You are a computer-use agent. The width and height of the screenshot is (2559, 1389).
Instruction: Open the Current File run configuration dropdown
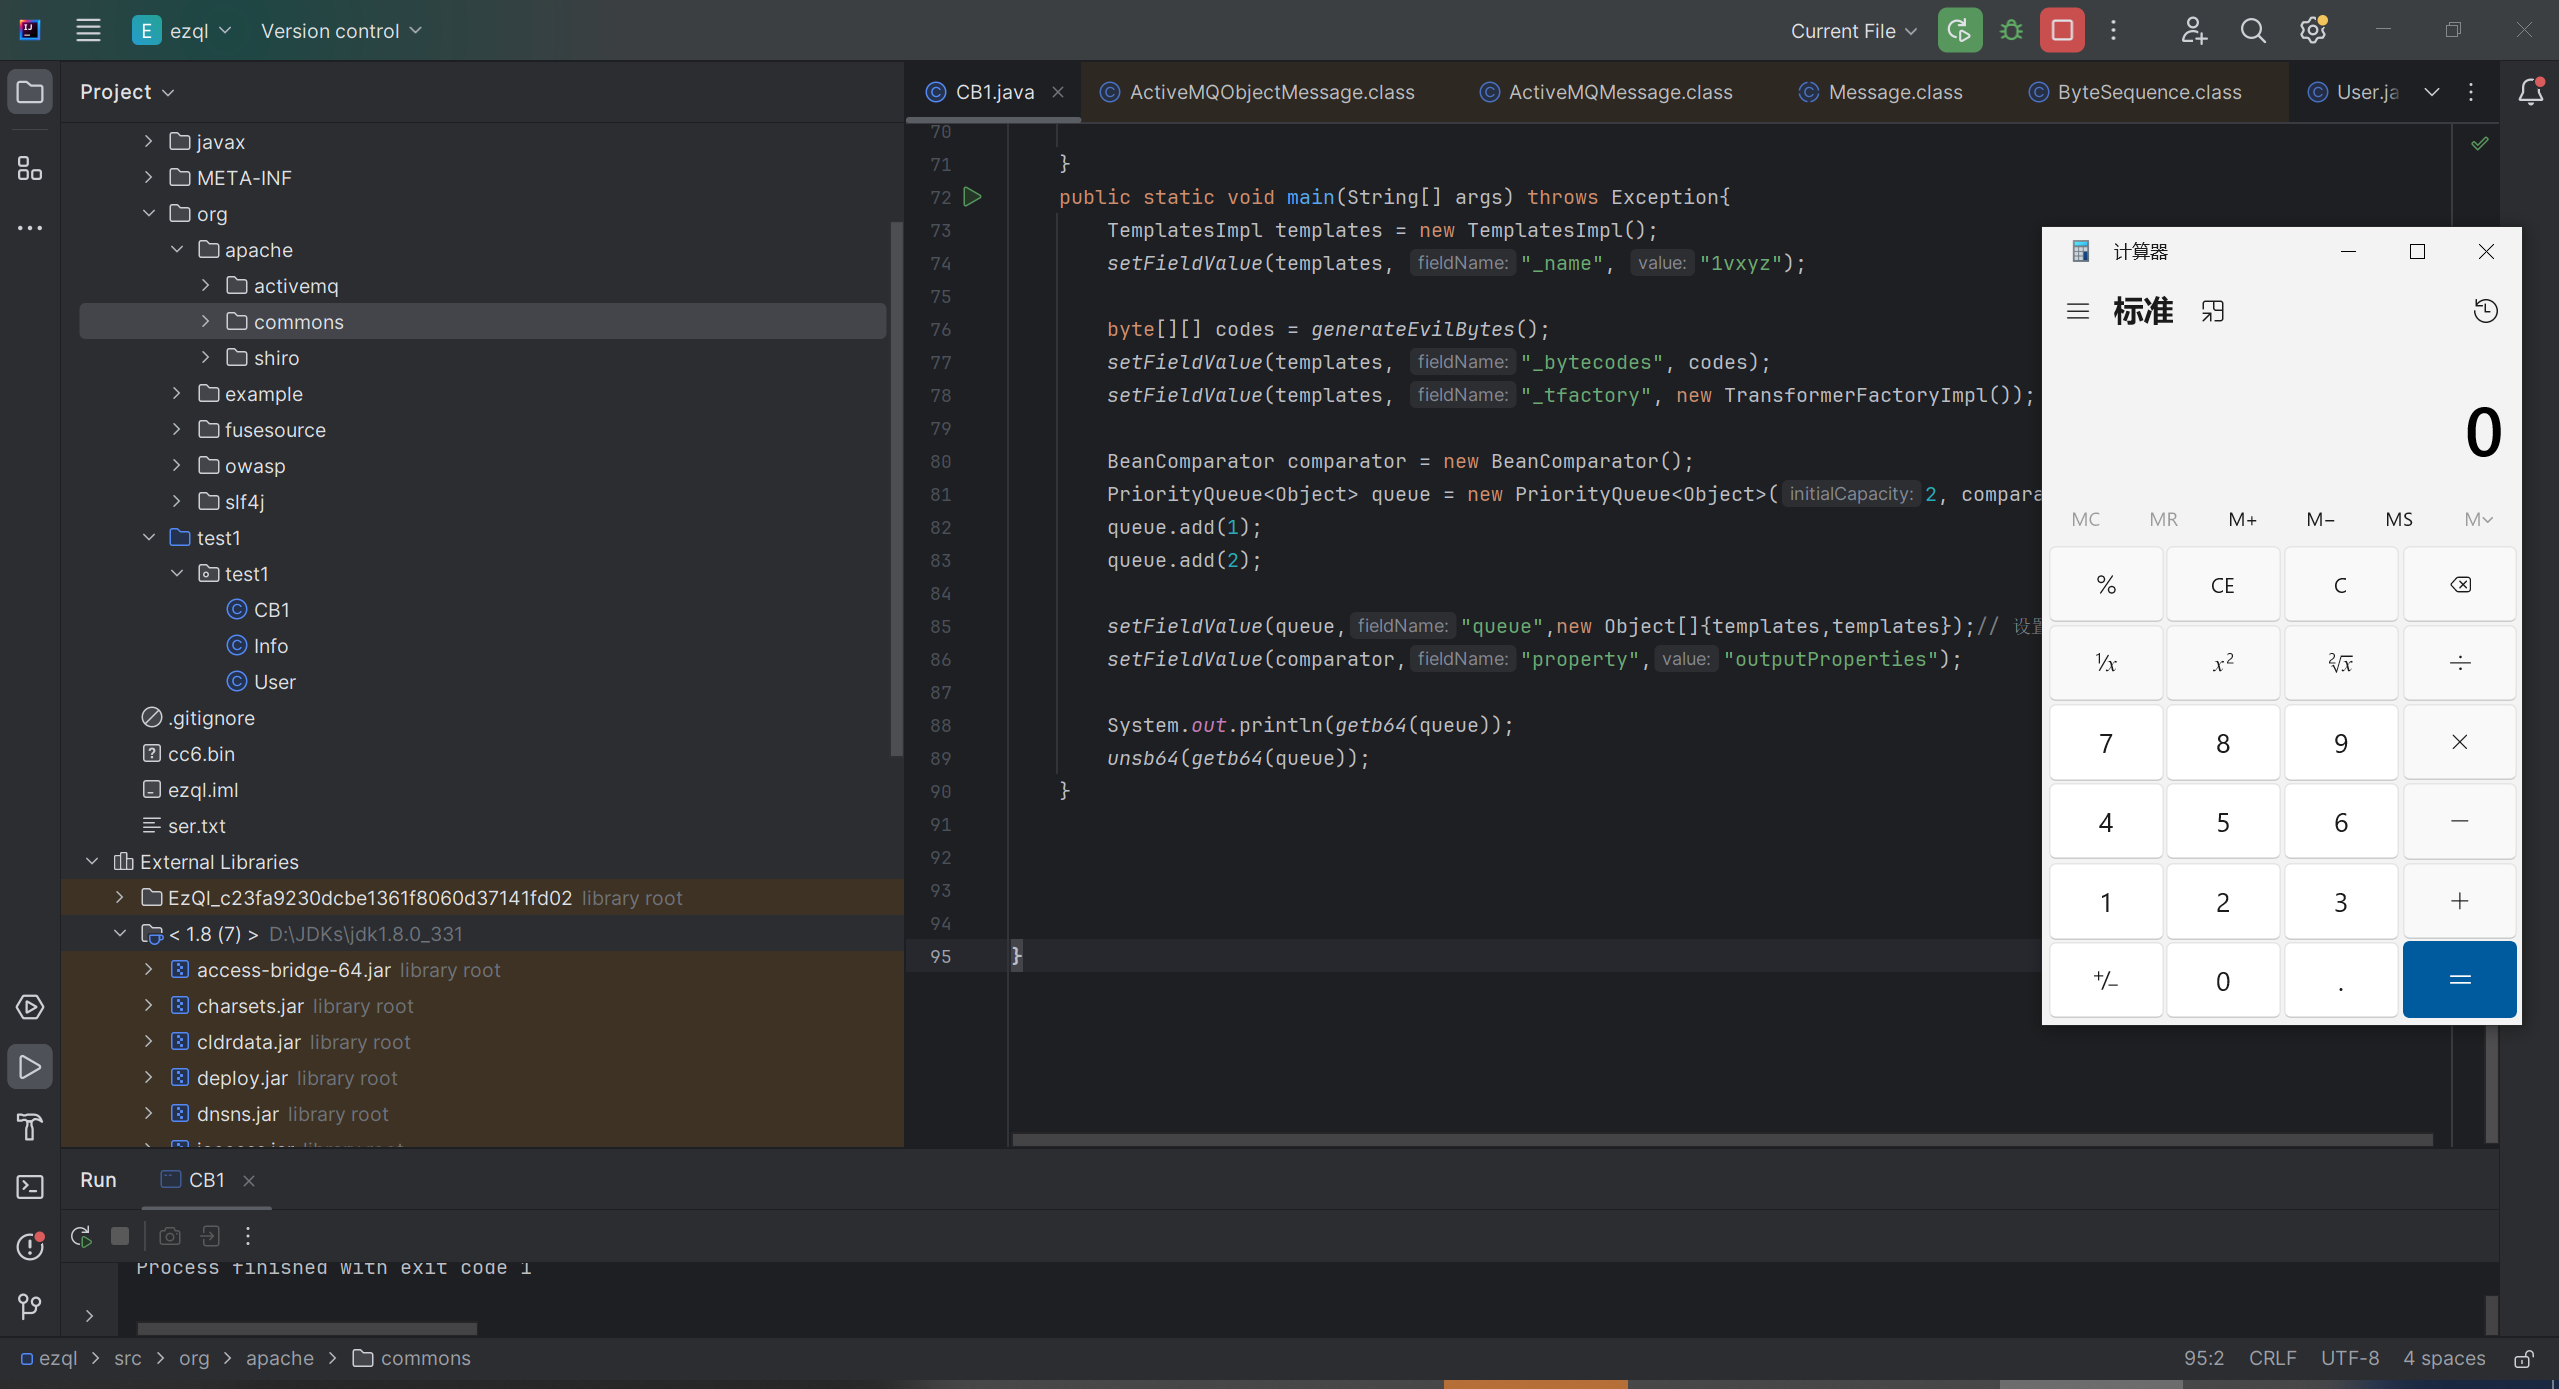pyautogui.click(x=1853, y=30)
